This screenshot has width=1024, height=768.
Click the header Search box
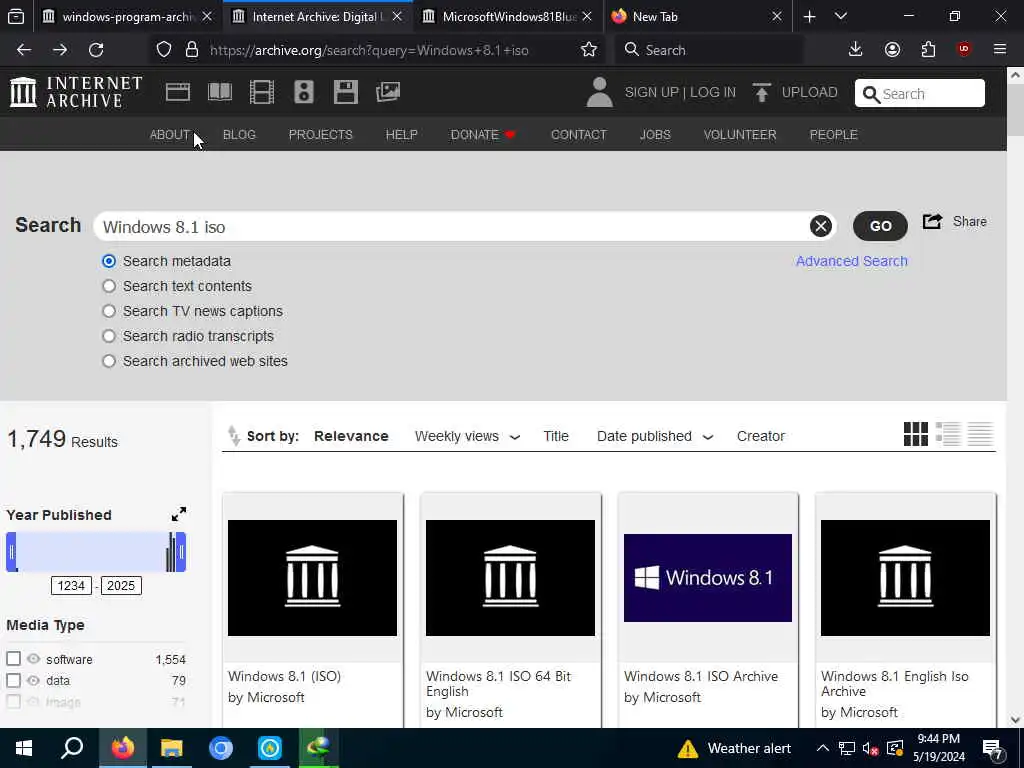(920, 93)
